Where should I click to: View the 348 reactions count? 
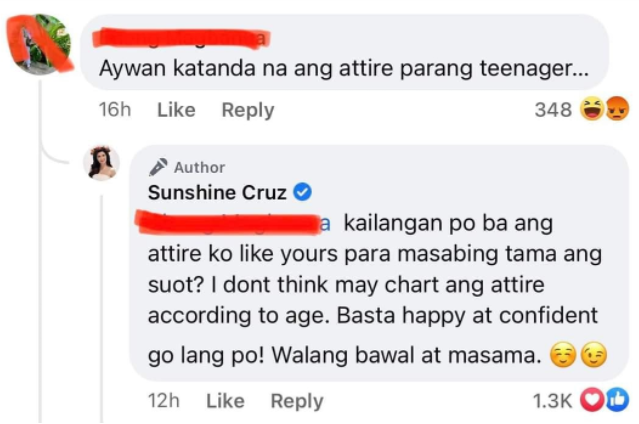click(x=553, y=110)
